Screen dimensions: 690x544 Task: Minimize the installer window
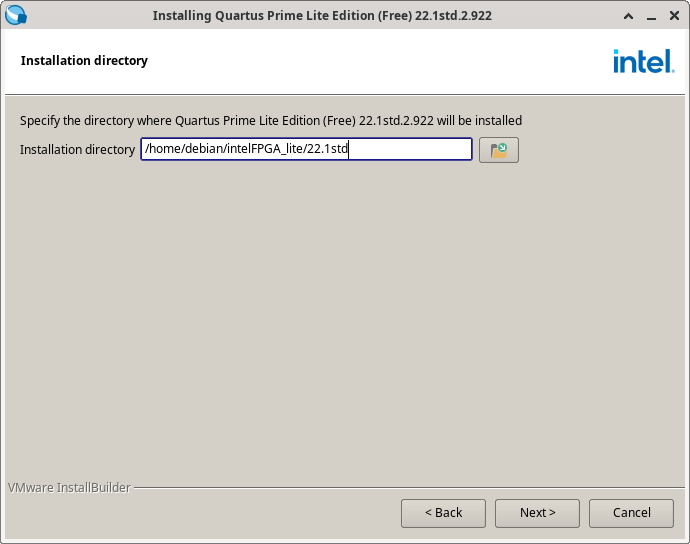coord(651,17)
